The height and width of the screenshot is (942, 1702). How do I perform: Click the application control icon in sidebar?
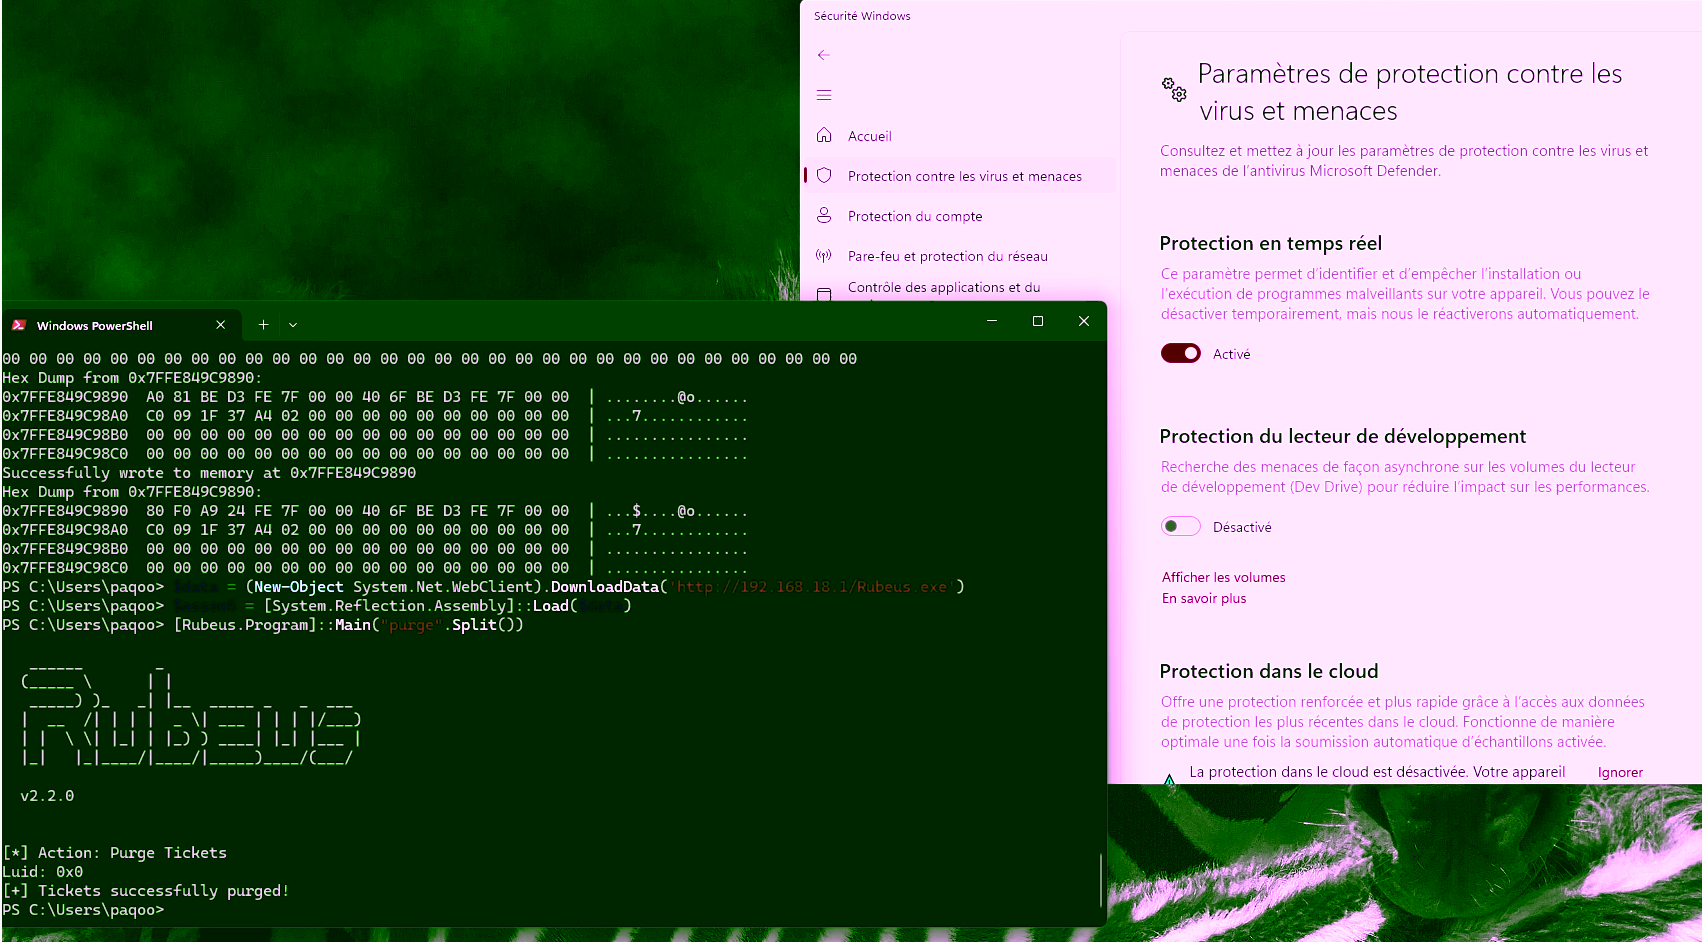[x=824, y=294]
